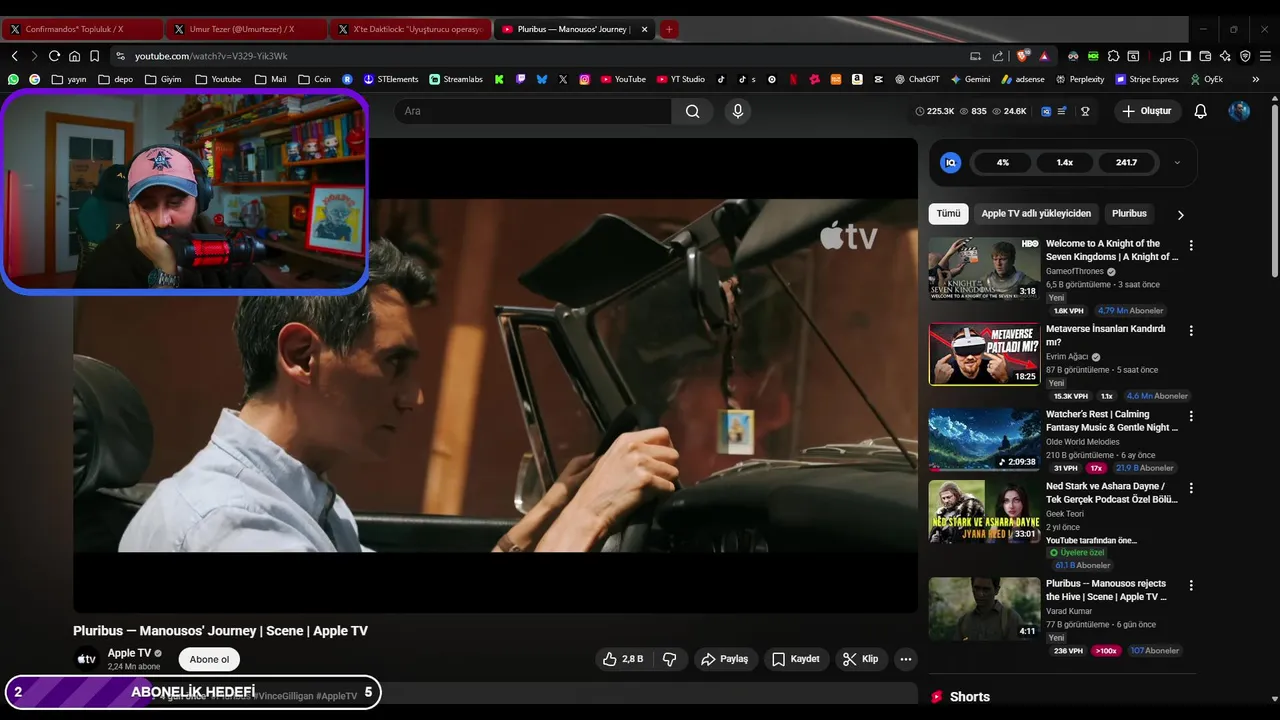Select the 'Tümü' filter chip
The width and height of the screenshot is (1280, 720).
click(x=948, y=213)
